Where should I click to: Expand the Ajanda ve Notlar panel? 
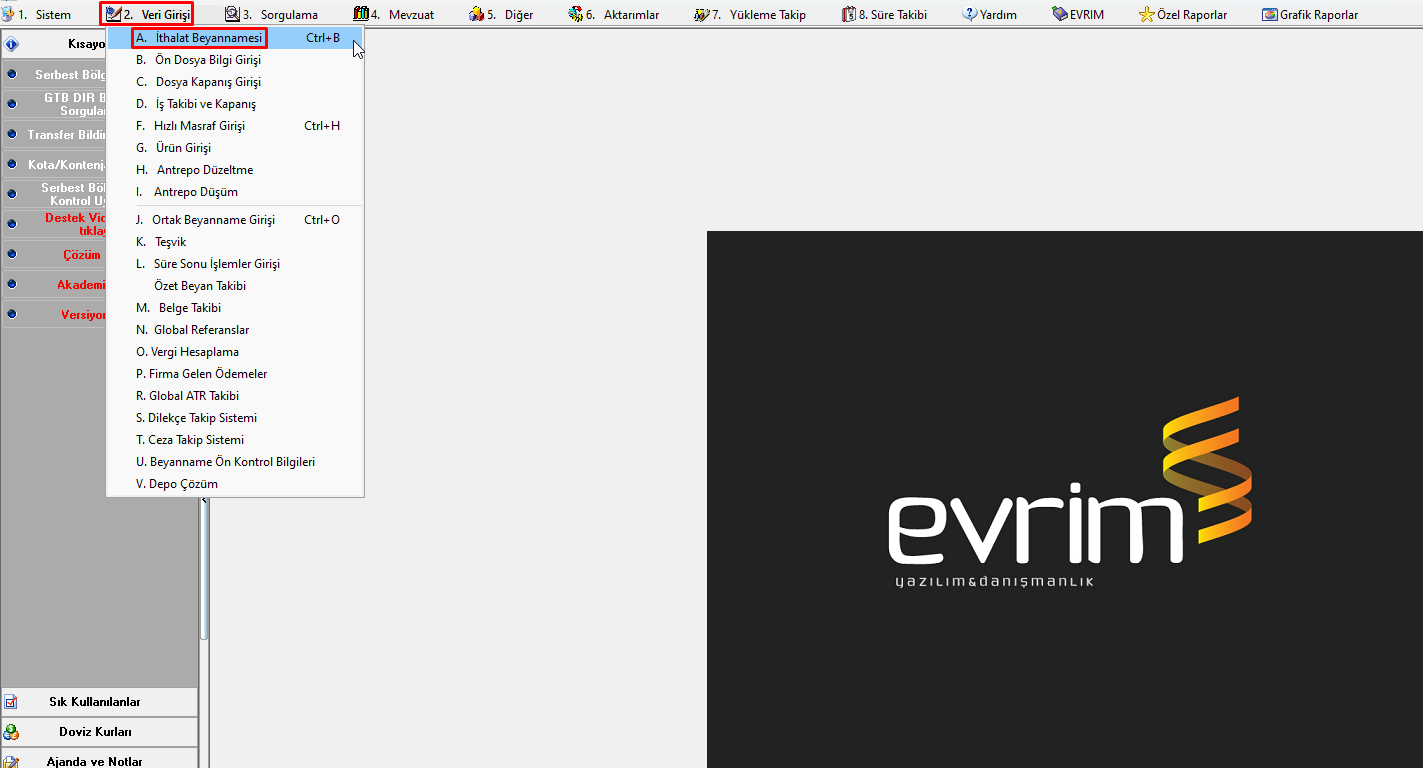pos(99,759)
